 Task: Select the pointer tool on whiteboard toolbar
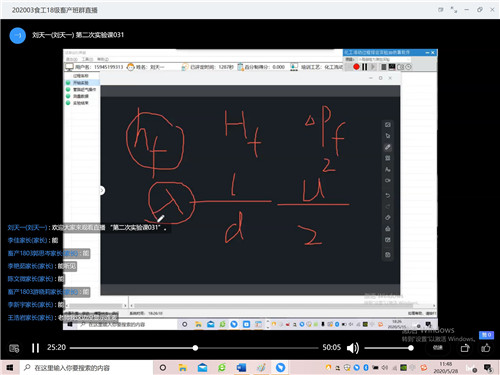point(387,136)
